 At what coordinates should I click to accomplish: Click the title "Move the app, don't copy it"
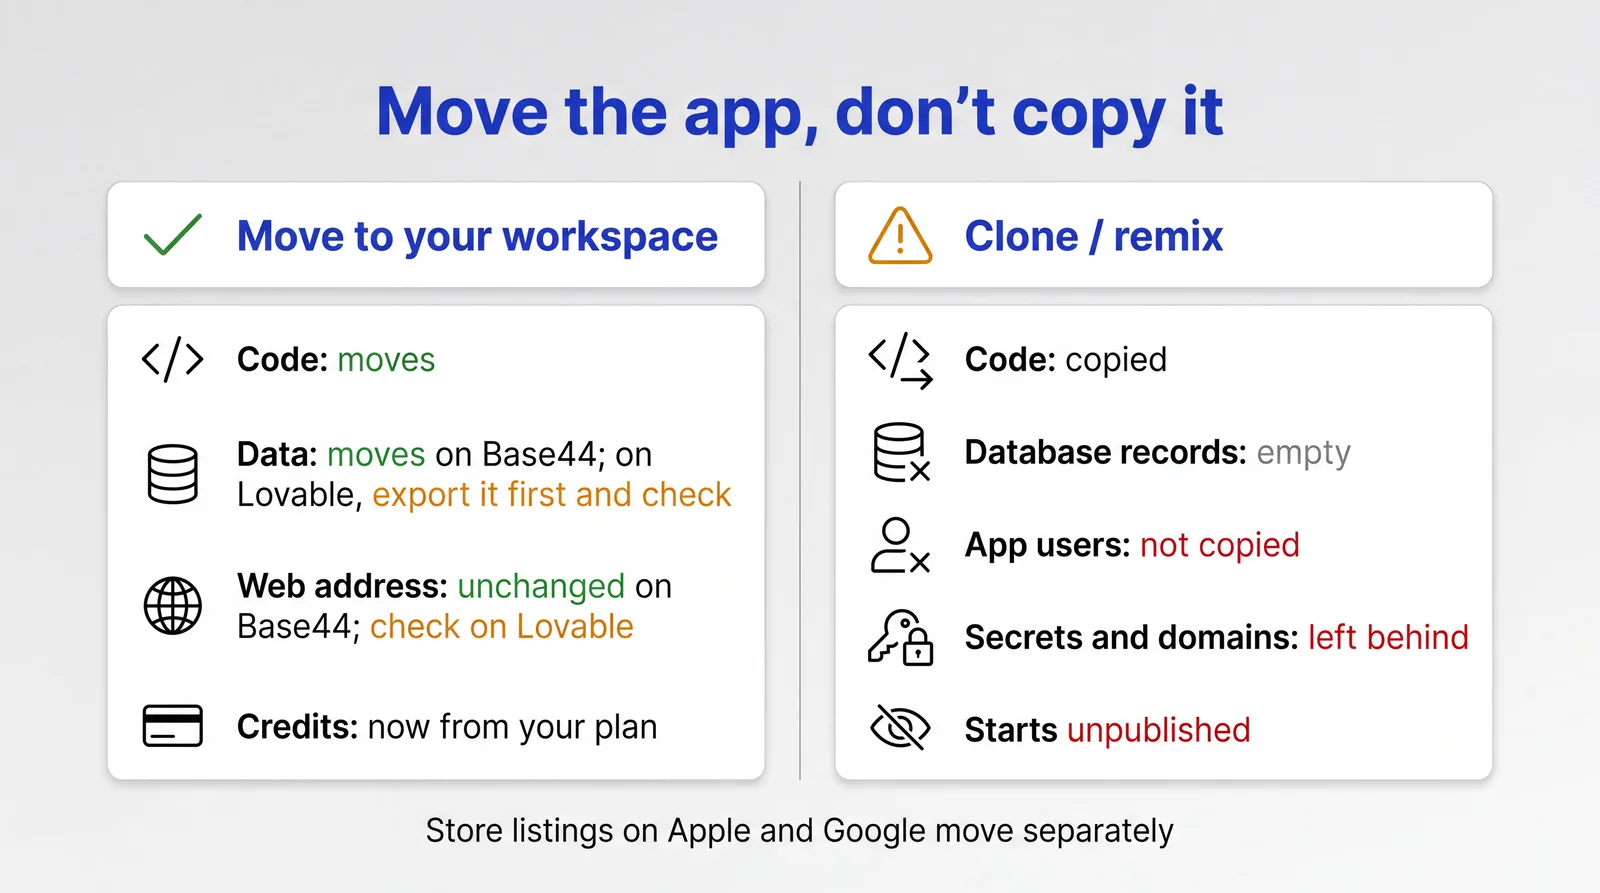point(800,112)
